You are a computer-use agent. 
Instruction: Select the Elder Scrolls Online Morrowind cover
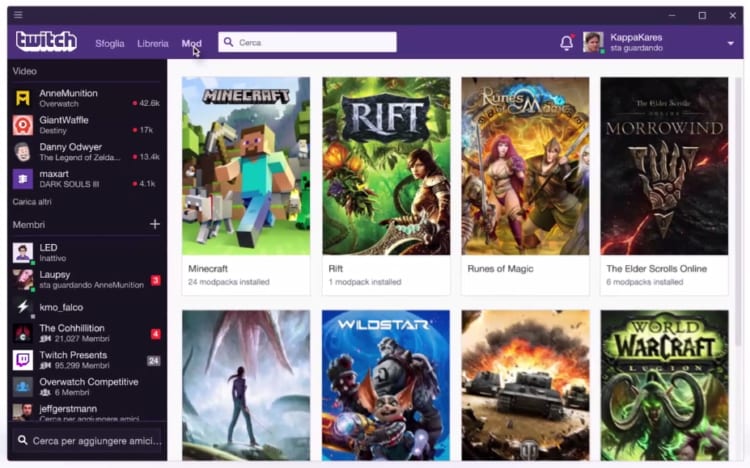[x=664, y=166]
